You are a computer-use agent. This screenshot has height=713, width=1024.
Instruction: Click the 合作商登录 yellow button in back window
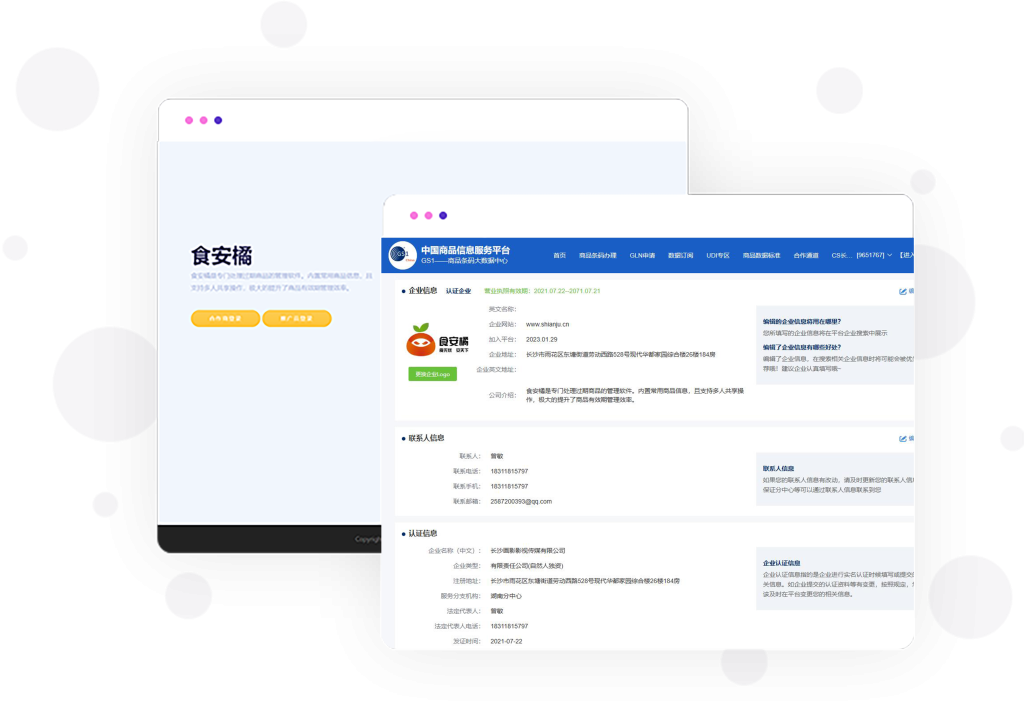click(225, 319)
